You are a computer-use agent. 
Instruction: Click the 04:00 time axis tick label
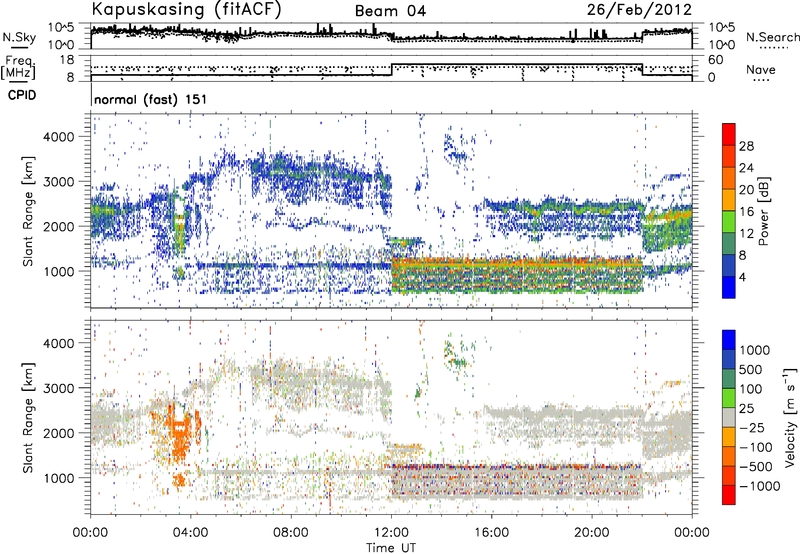191,533
